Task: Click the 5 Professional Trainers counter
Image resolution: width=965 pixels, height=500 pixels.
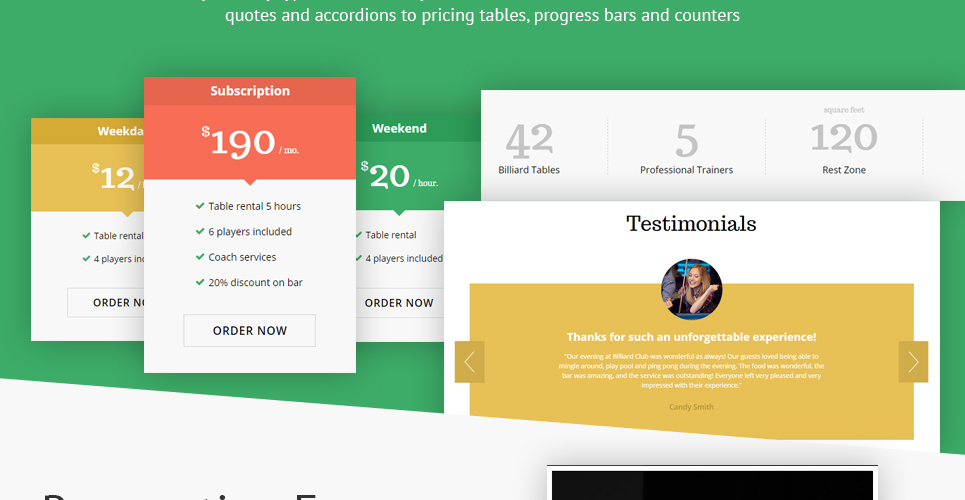Action: (x=686, y=148)
